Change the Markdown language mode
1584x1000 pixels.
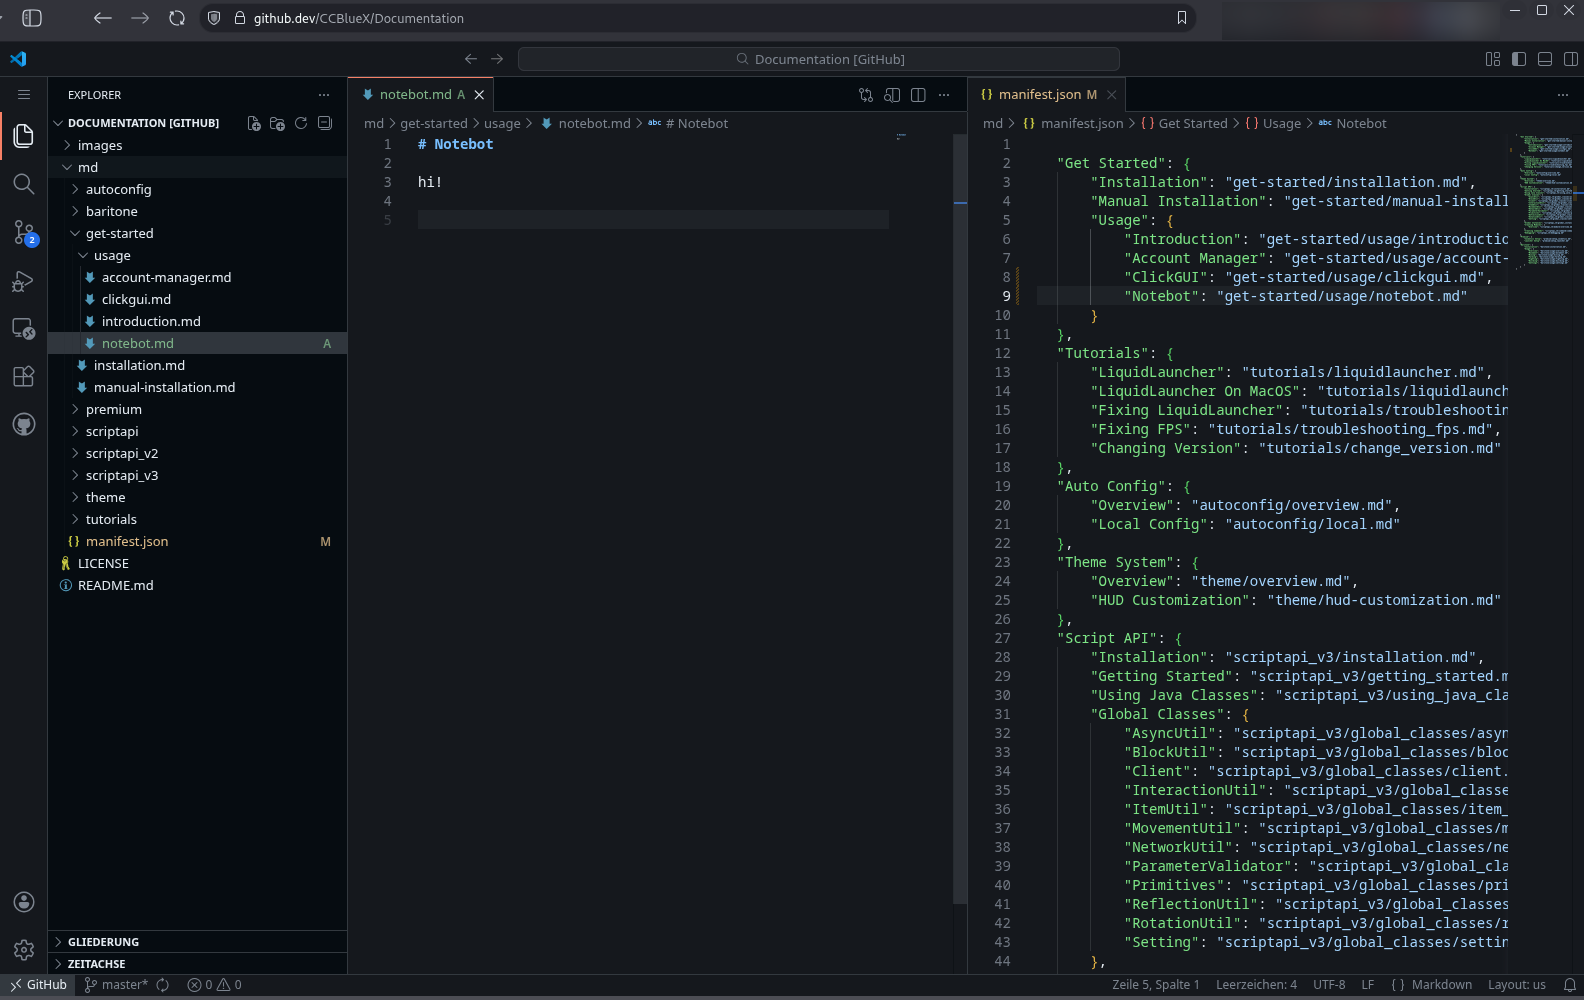[1441, 985]
